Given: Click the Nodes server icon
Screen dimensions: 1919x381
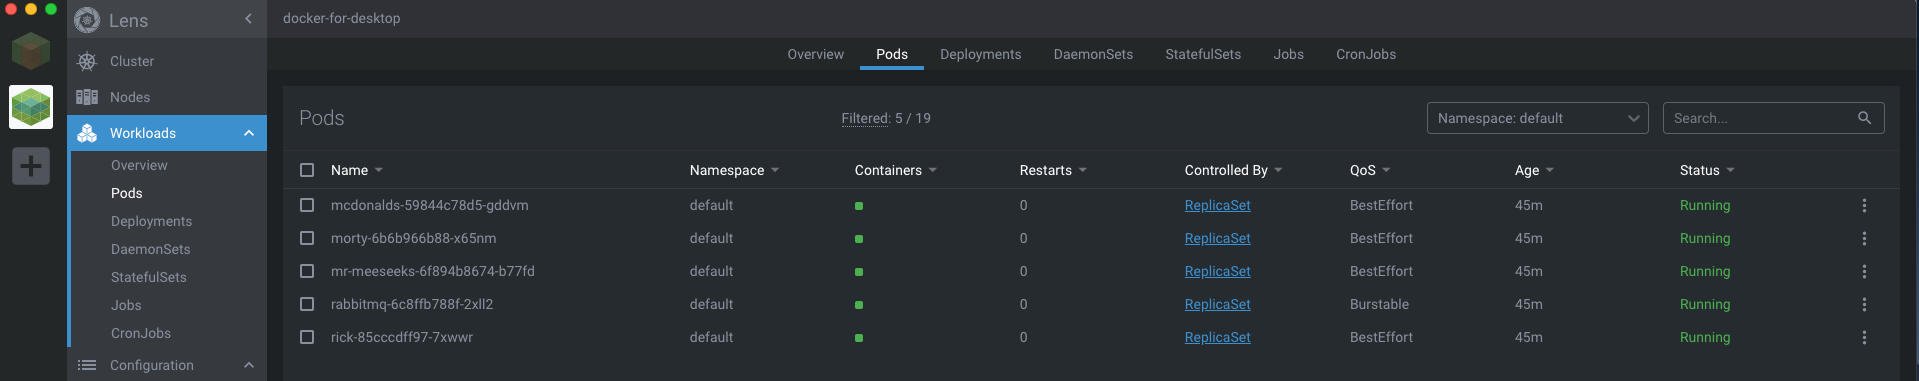Looking at the screenshot, I should [87, 97].
